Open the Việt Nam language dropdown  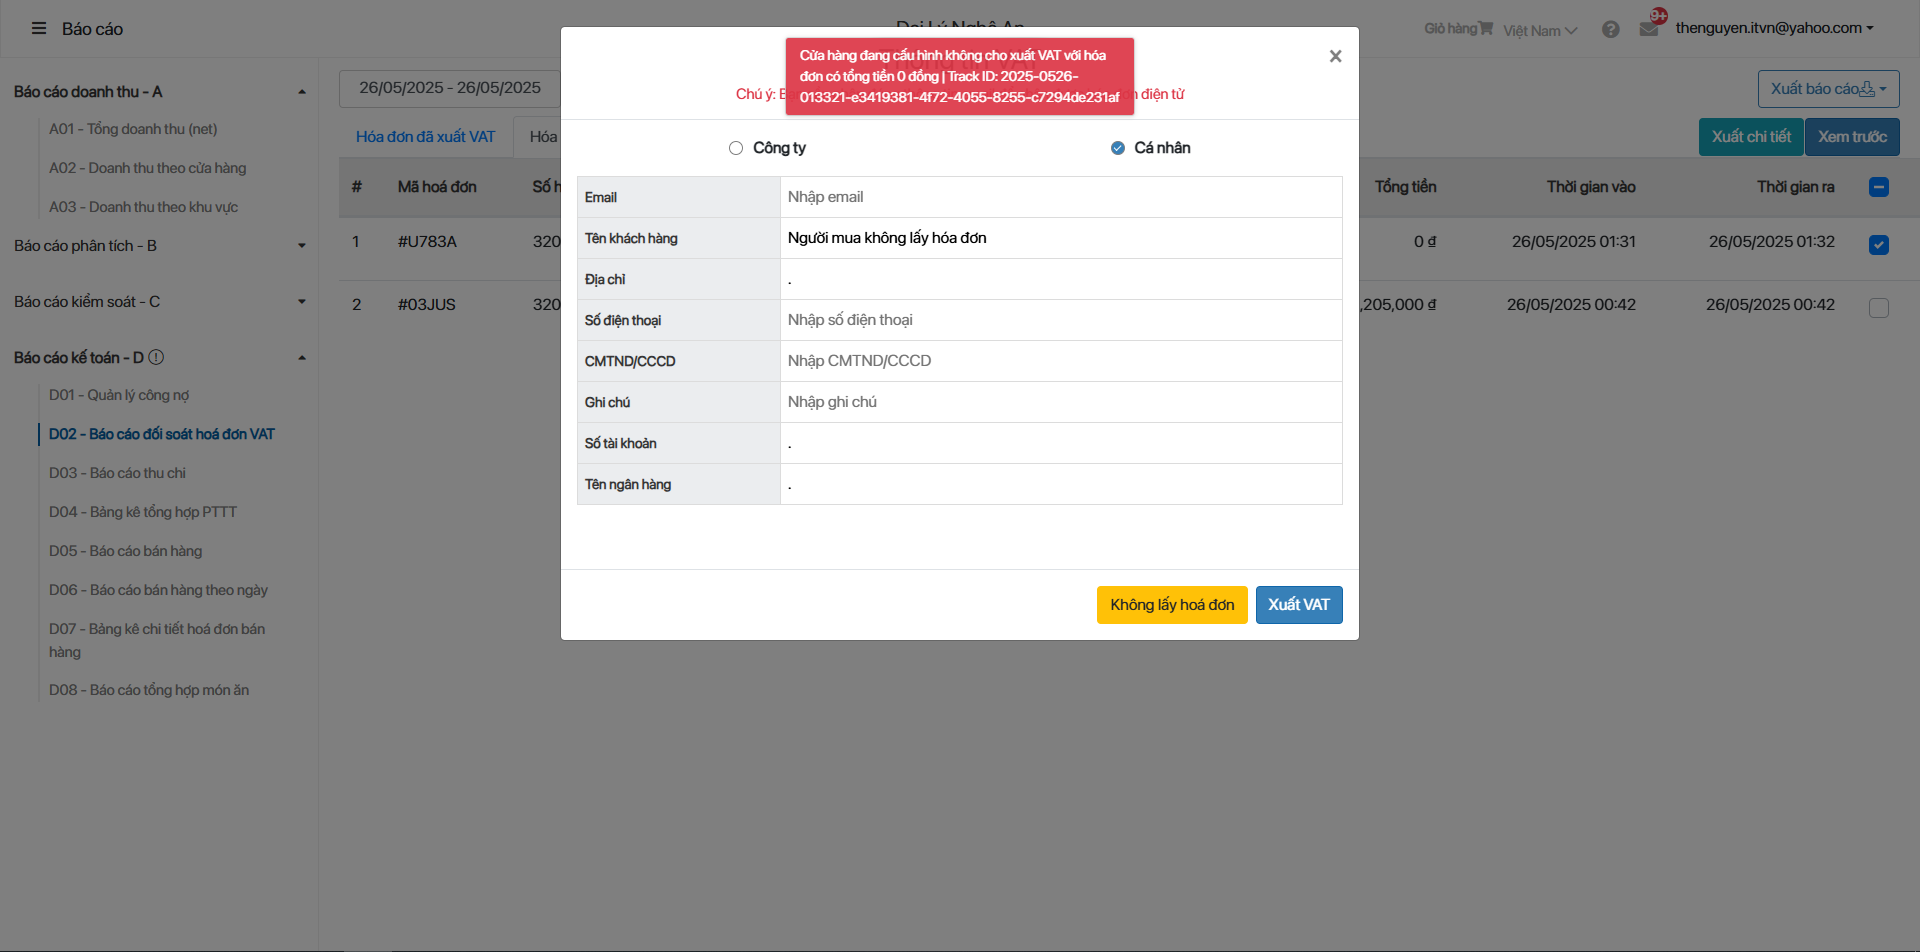coord(1539,31)
